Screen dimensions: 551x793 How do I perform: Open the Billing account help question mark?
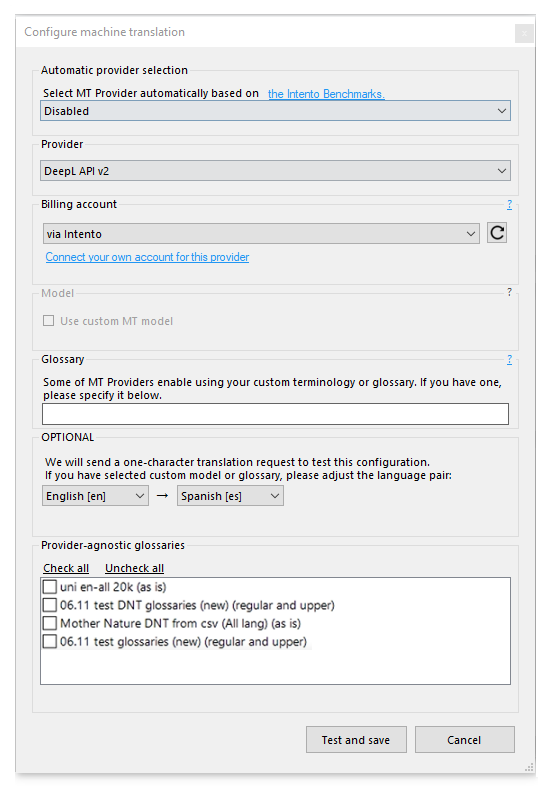pyautogui.click(x=510, y=204)
